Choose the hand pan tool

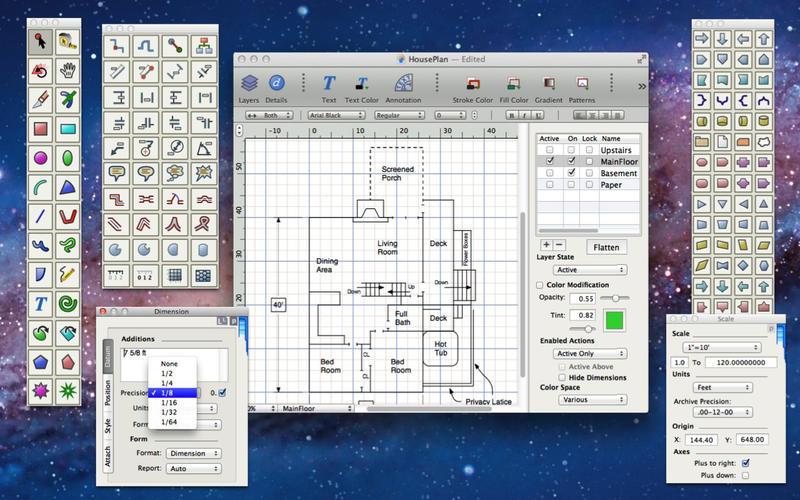coord(67,70)
